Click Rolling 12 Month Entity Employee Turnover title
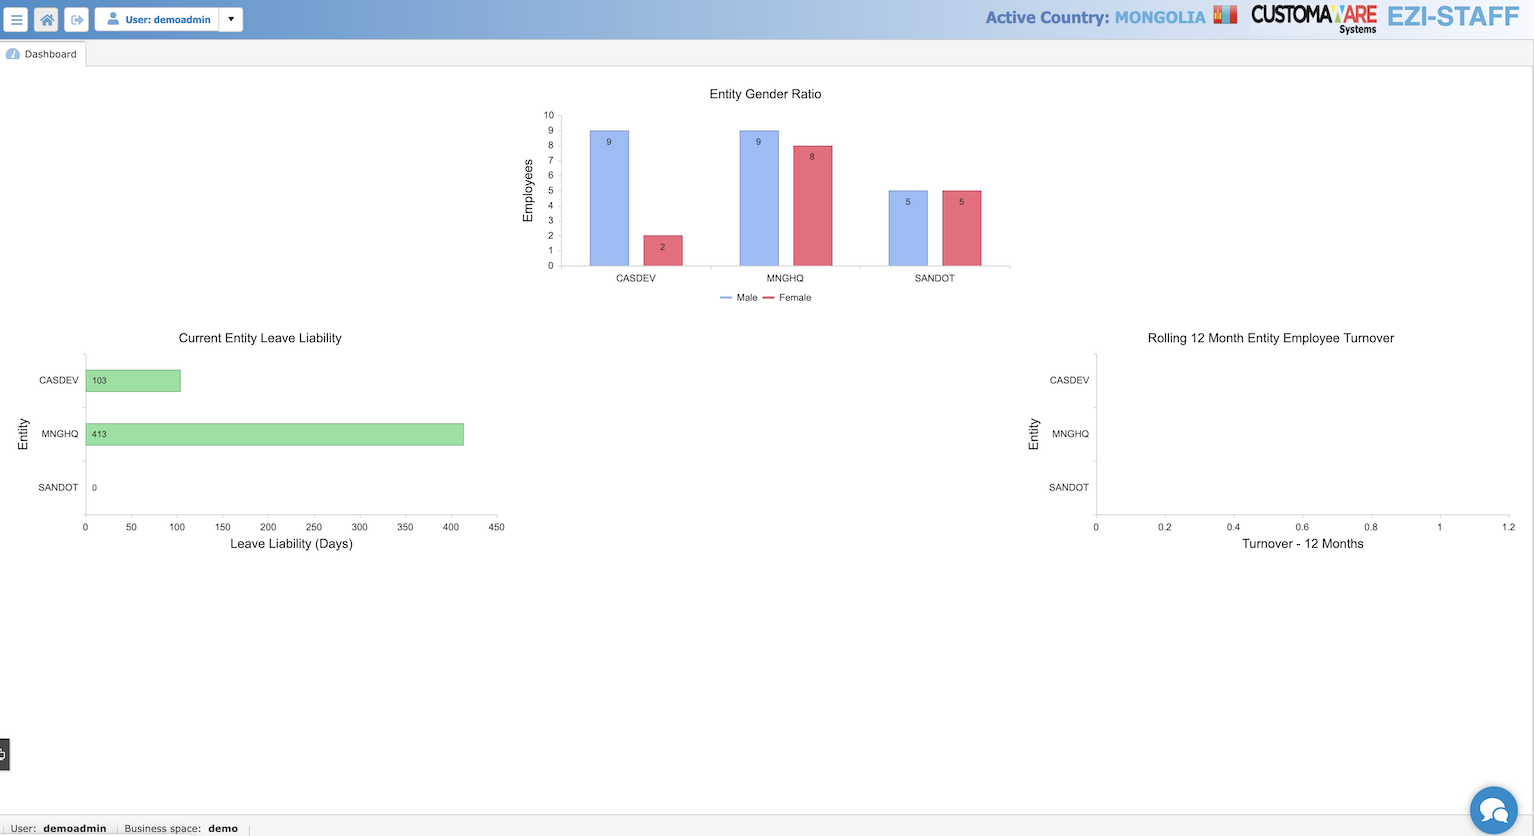The image size is (1534, 836). tap(1271, 338)
